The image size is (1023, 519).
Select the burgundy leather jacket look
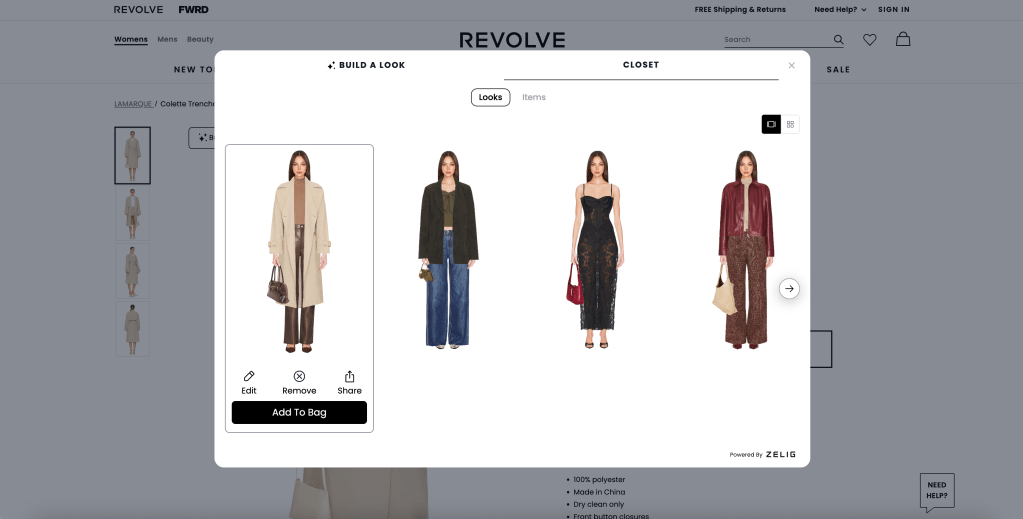(x=744, y=249)
